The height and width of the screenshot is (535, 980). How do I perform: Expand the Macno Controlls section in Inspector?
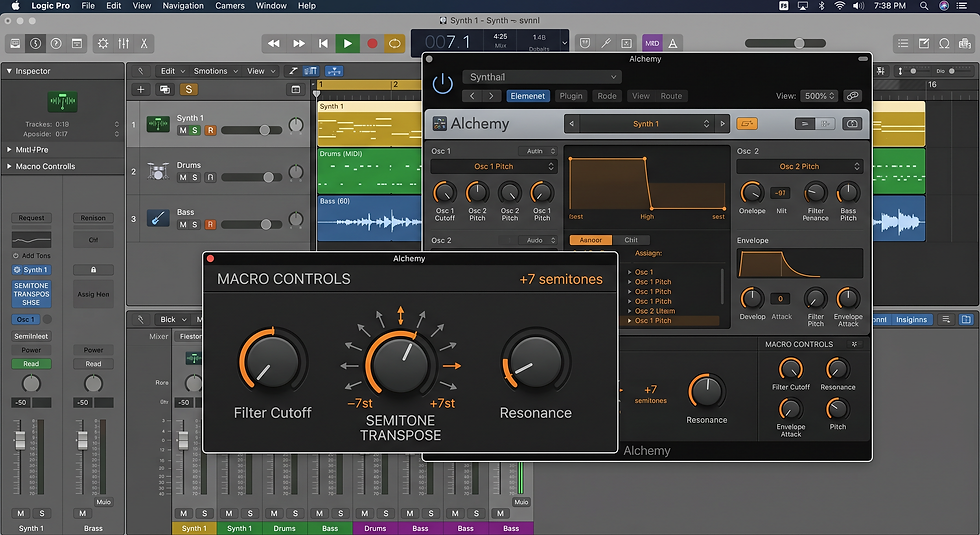(9, 166)
